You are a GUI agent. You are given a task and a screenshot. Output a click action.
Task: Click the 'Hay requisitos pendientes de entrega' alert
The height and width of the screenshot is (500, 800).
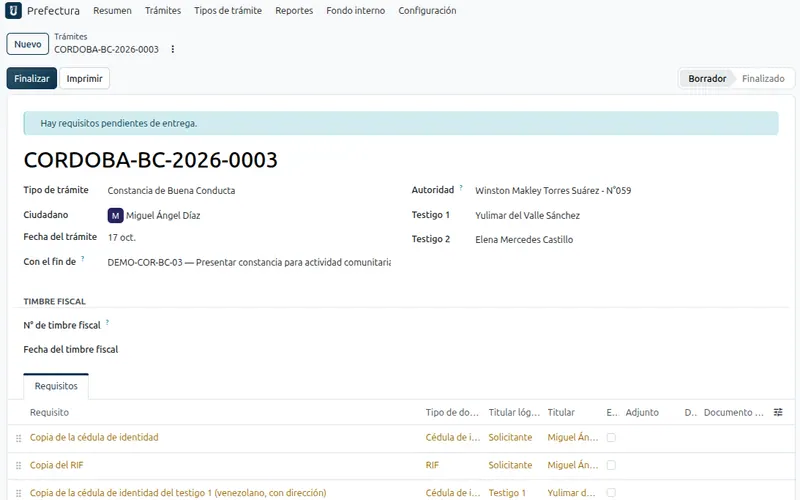(x=401, y=123)
